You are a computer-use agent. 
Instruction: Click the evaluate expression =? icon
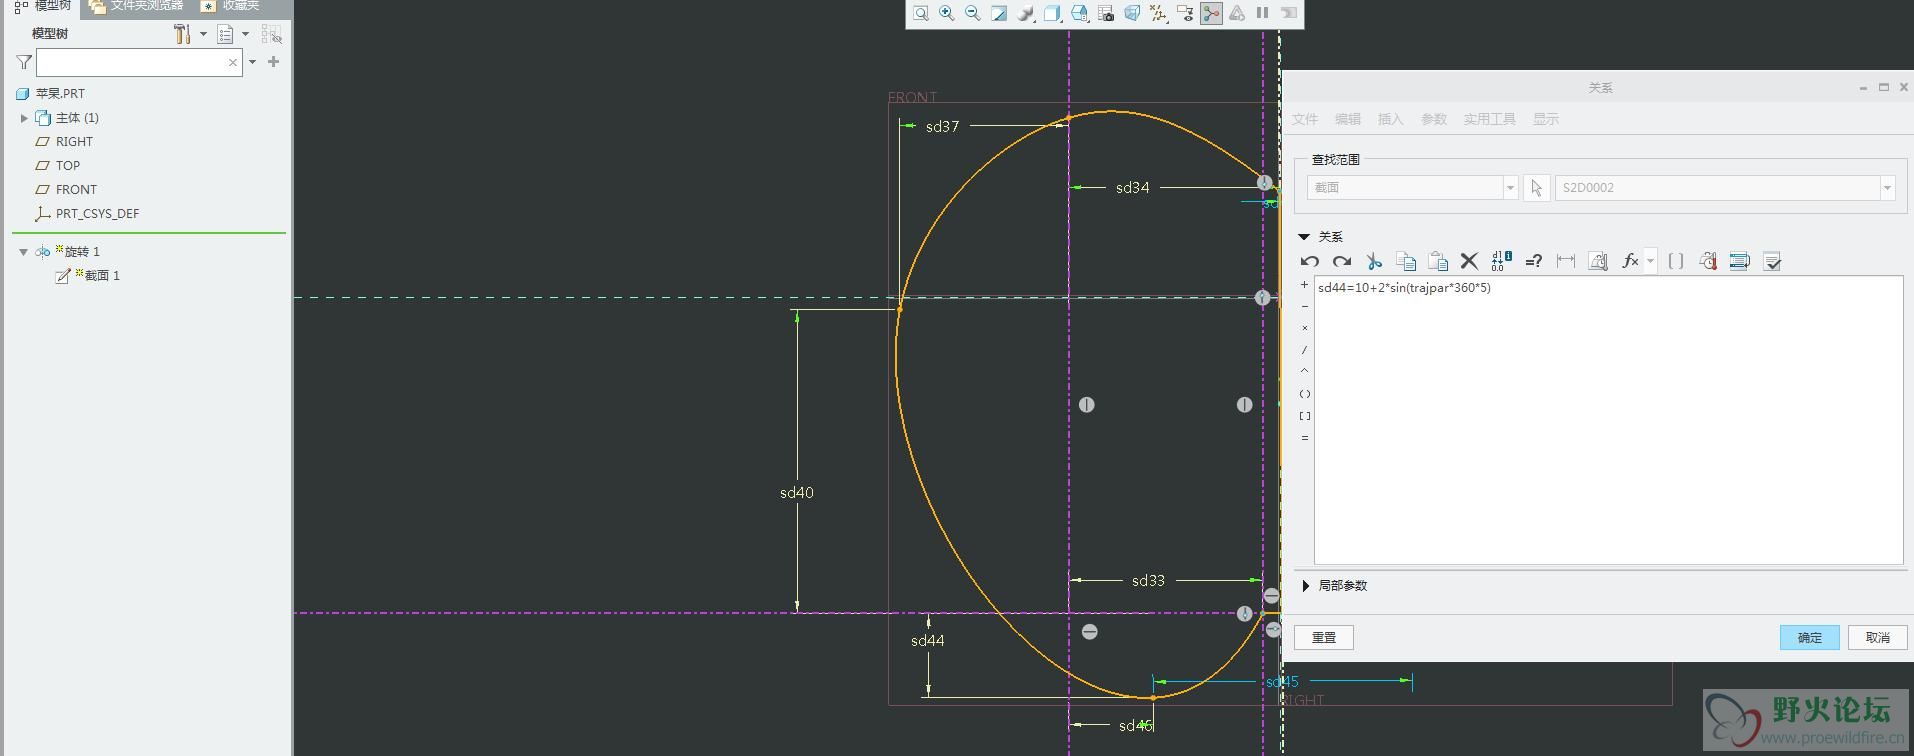[x=1533, y=261]
